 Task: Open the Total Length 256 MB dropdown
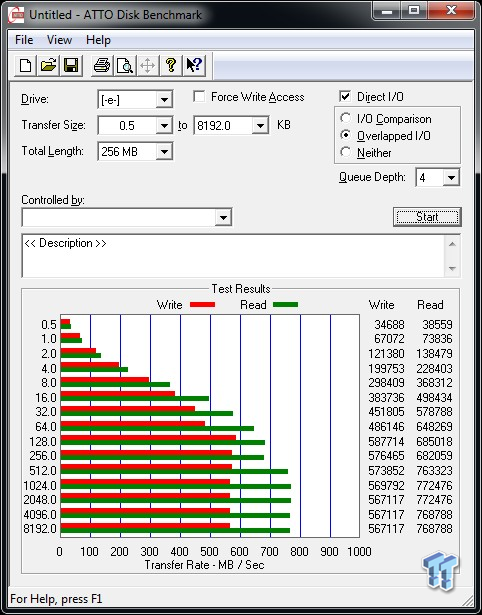coord(164,151)
